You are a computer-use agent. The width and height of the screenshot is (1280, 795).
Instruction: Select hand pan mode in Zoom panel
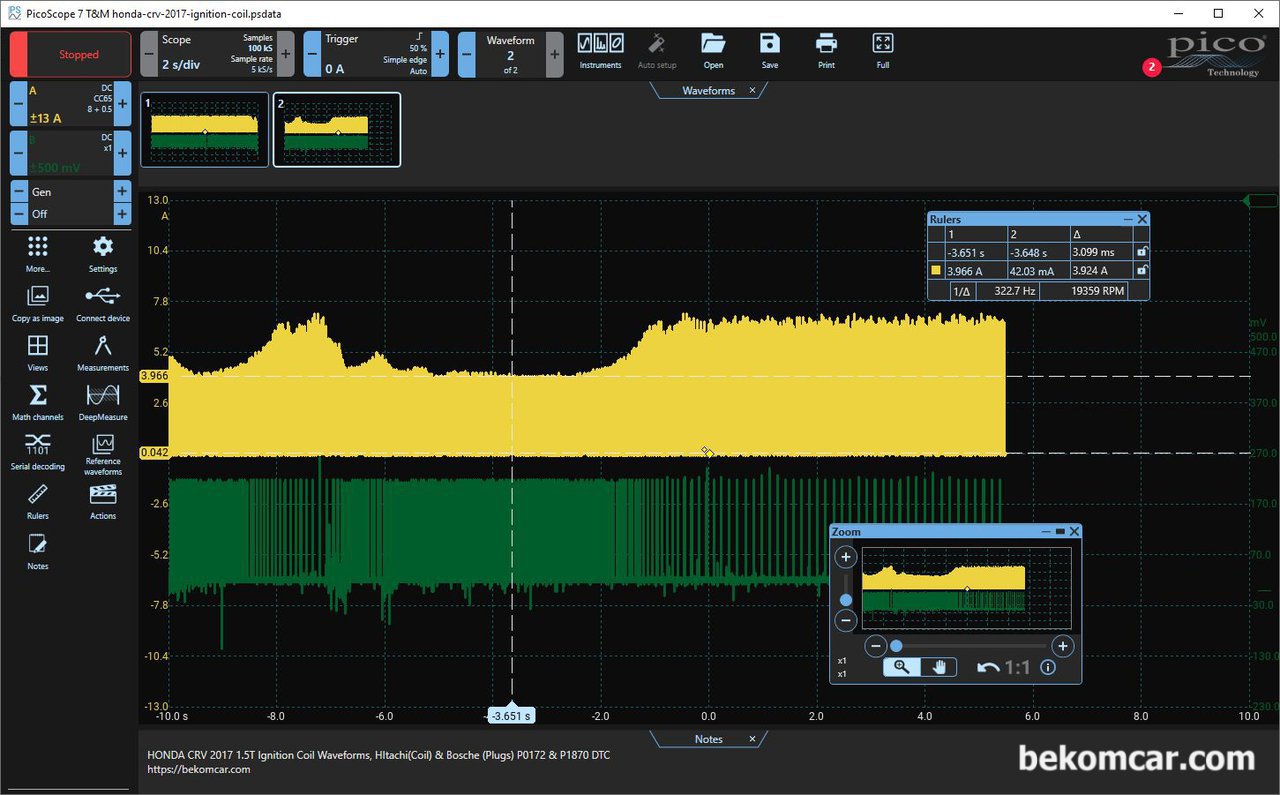click(938, 668)
